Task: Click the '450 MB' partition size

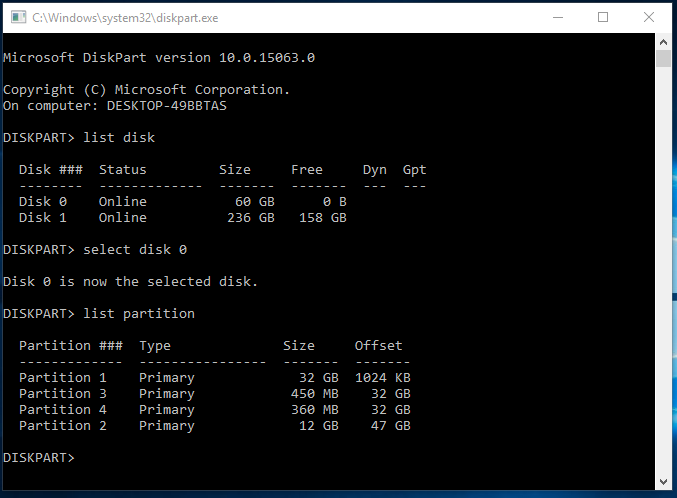Action: coord(315,393)
